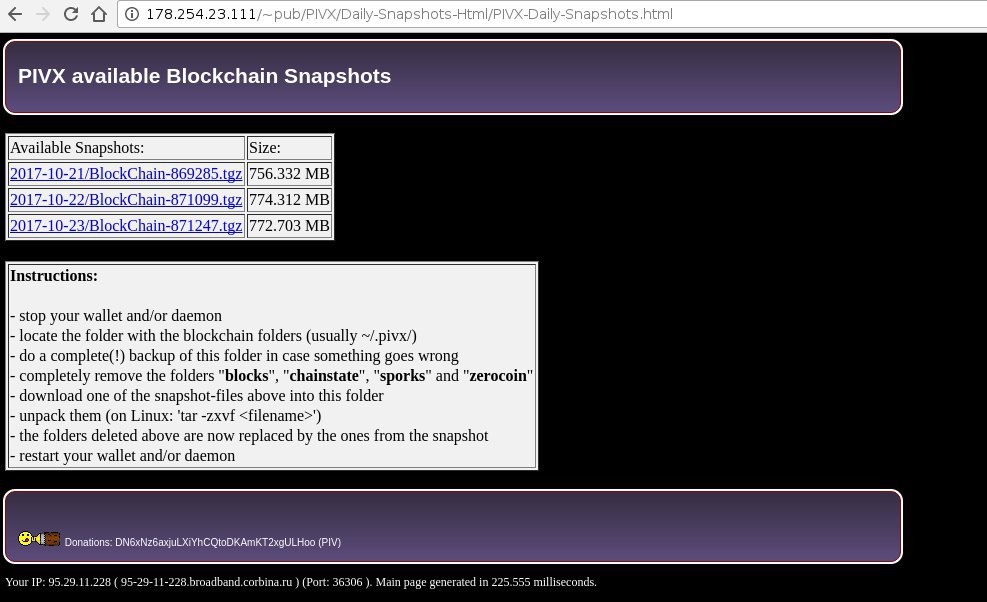Click the smiley donation icon in footer
The width and height of the screenshot is (987, 602).
tap(39, 539)
